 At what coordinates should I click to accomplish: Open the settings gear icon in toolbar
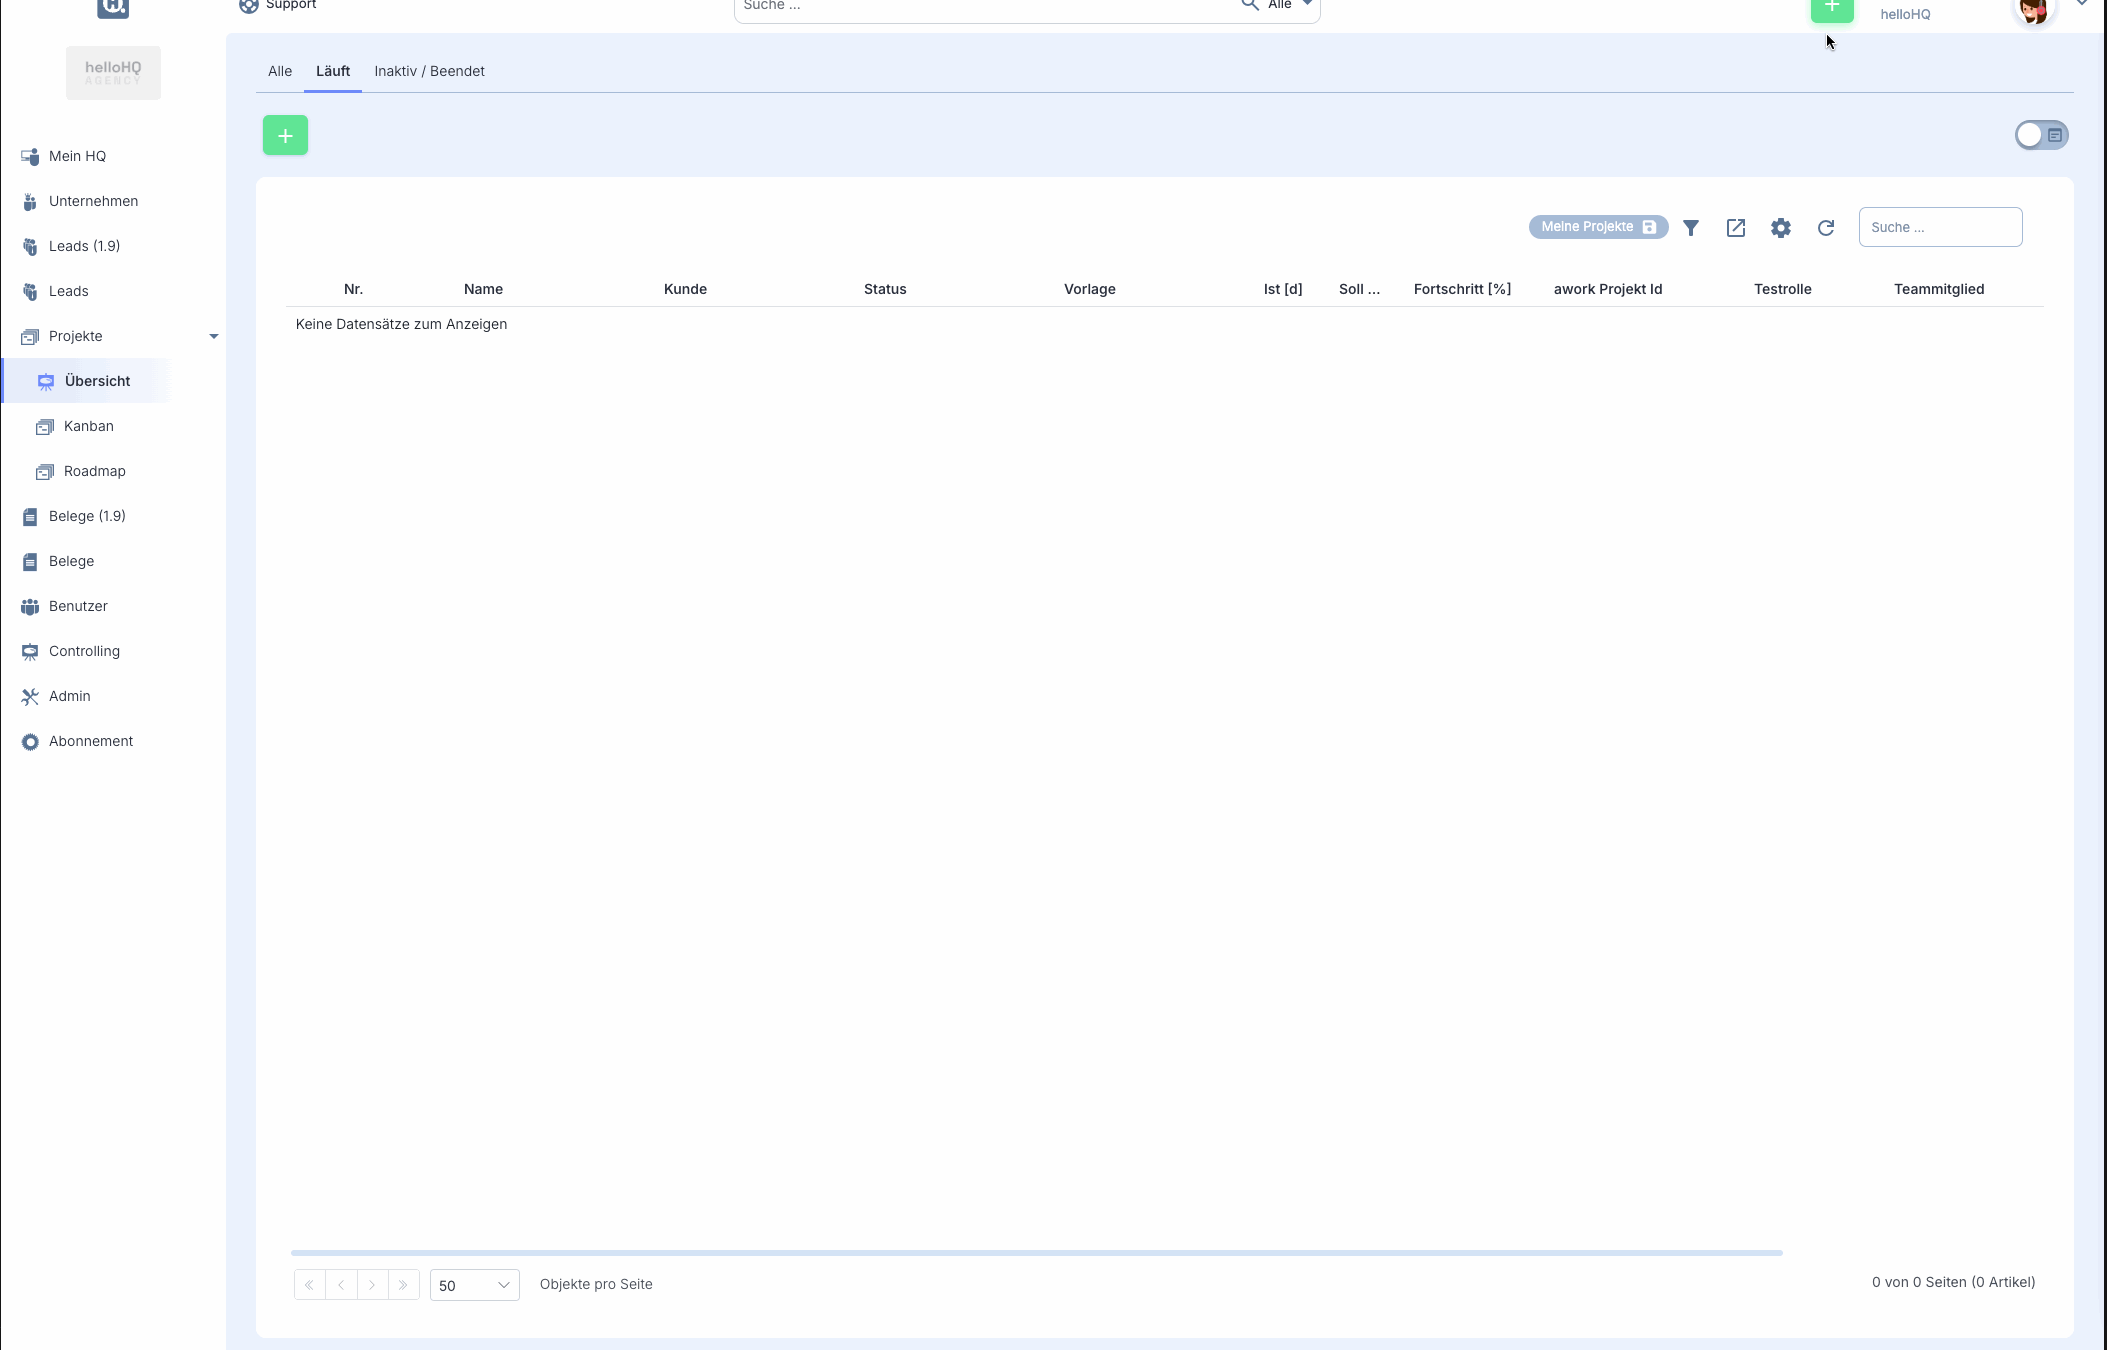[x=1781, y=227]
